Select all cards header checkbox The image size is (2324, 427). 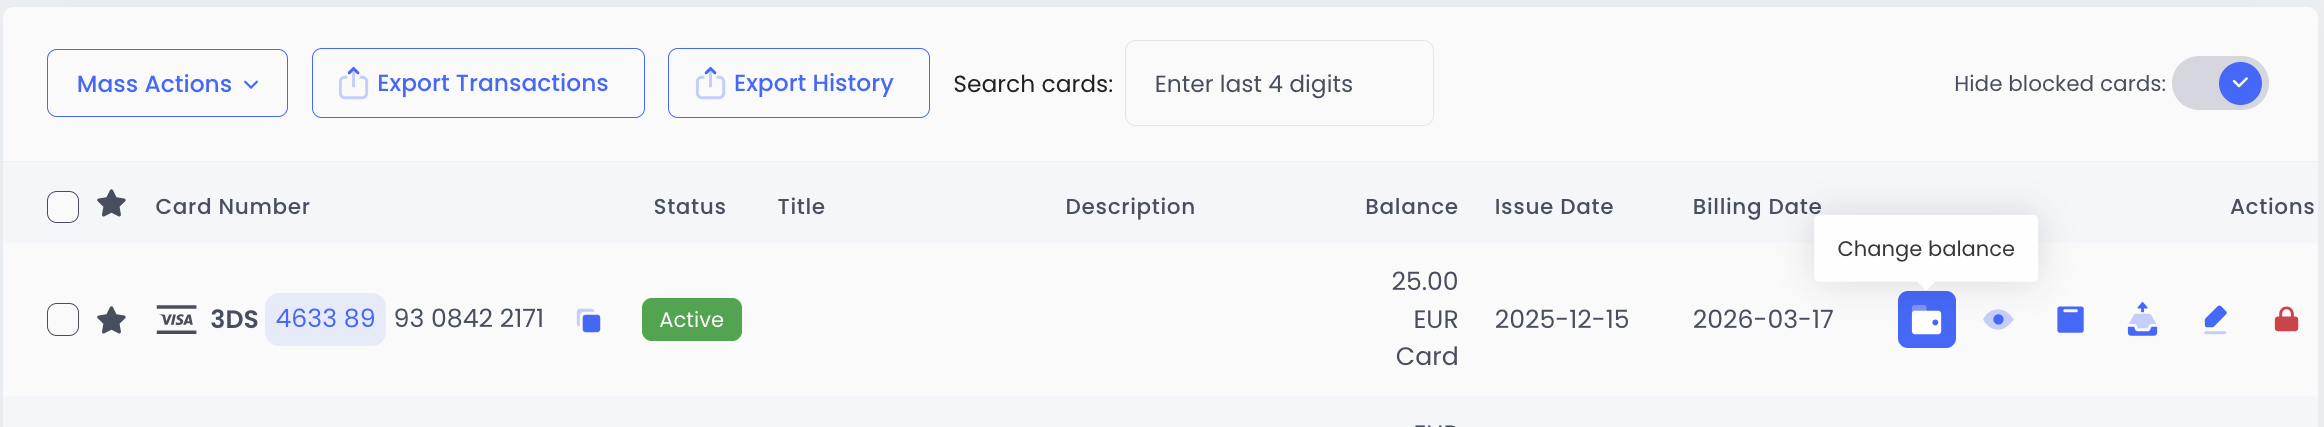coord(63,207)
